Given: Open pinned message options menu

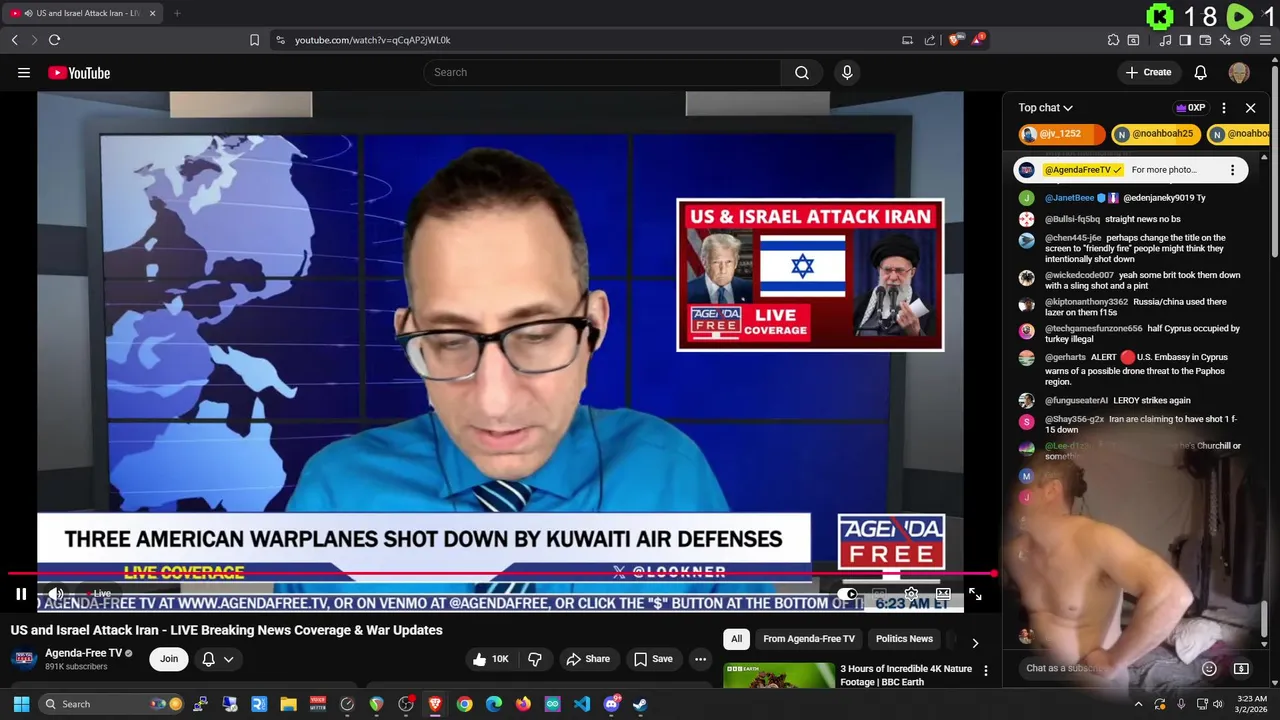Looking at the screenshot, I should [1232, 170].
